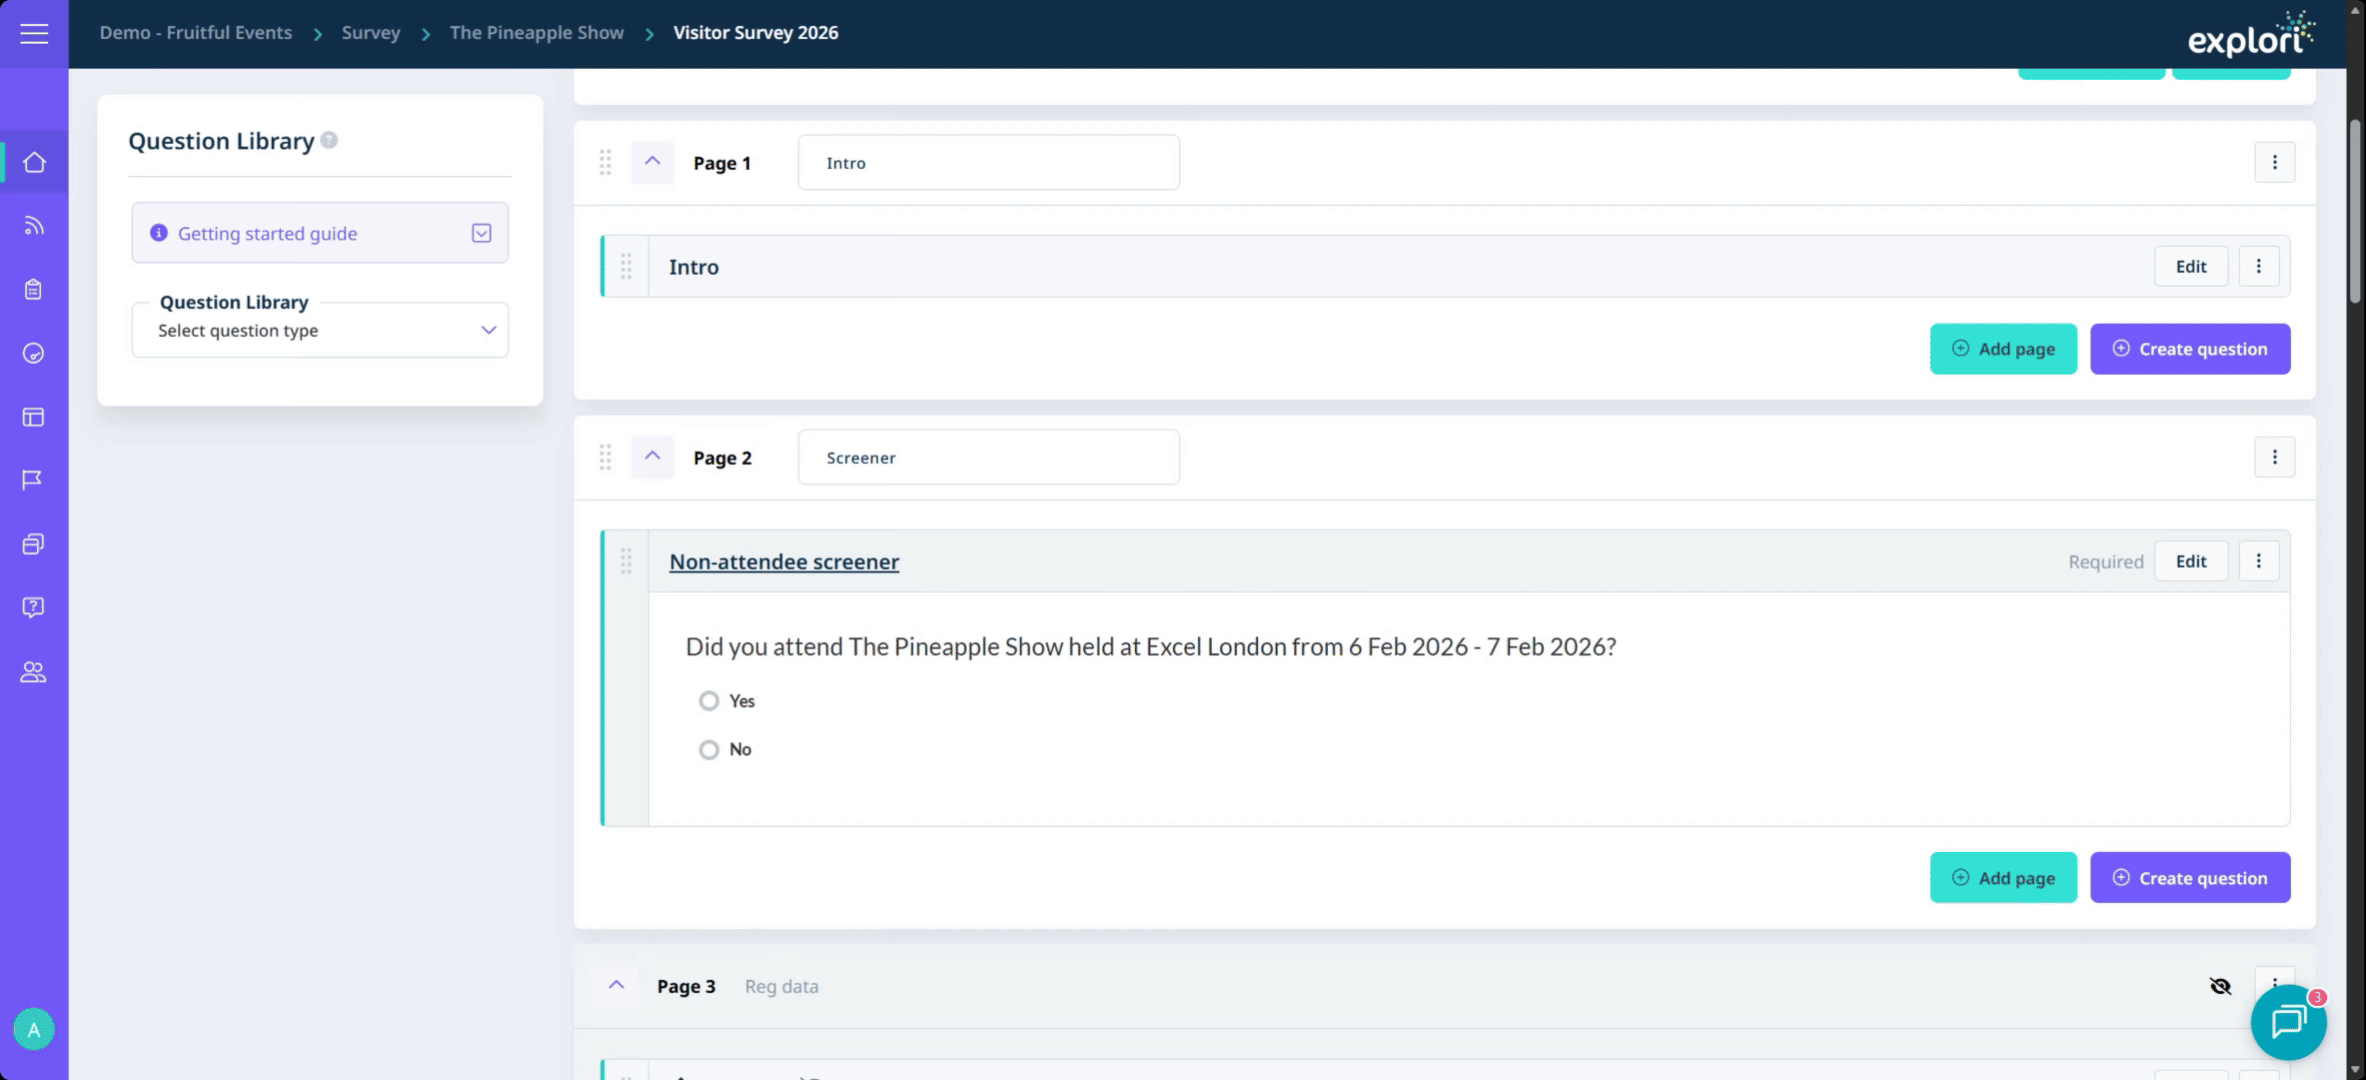Click the help icon beside Question Library

(329, 140)
